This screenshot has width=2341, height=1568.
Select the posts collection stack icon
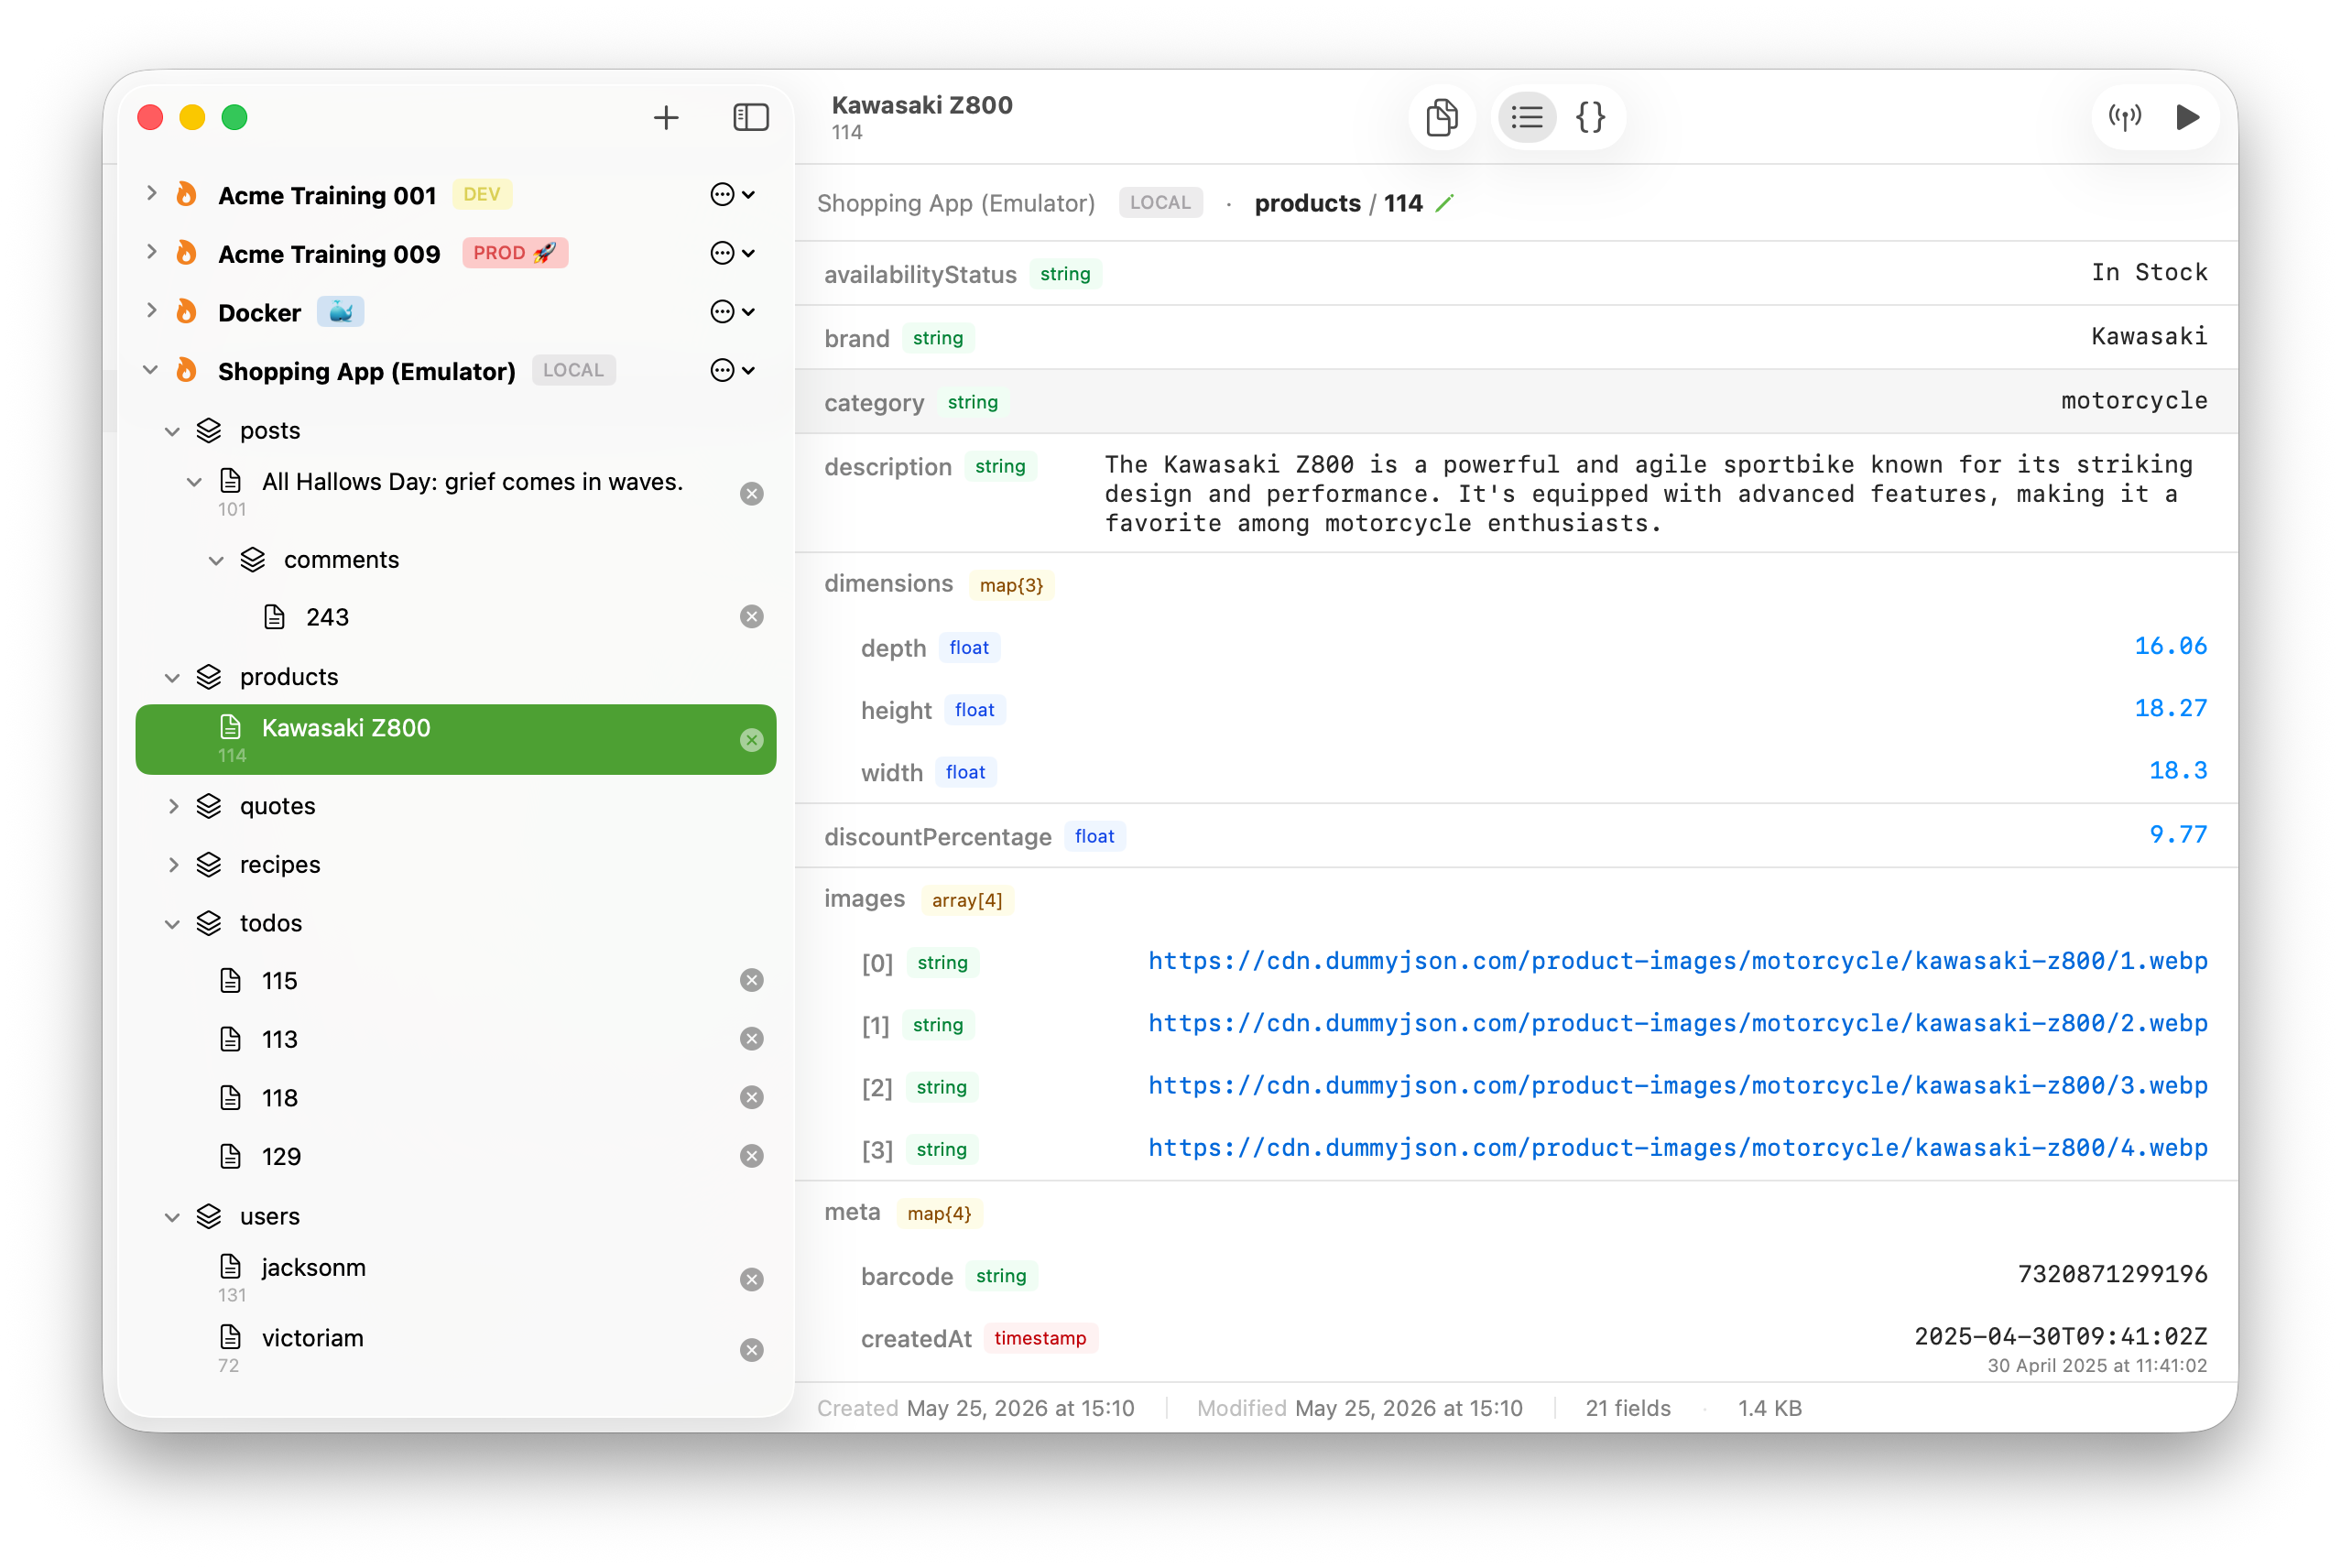point(209,430)
